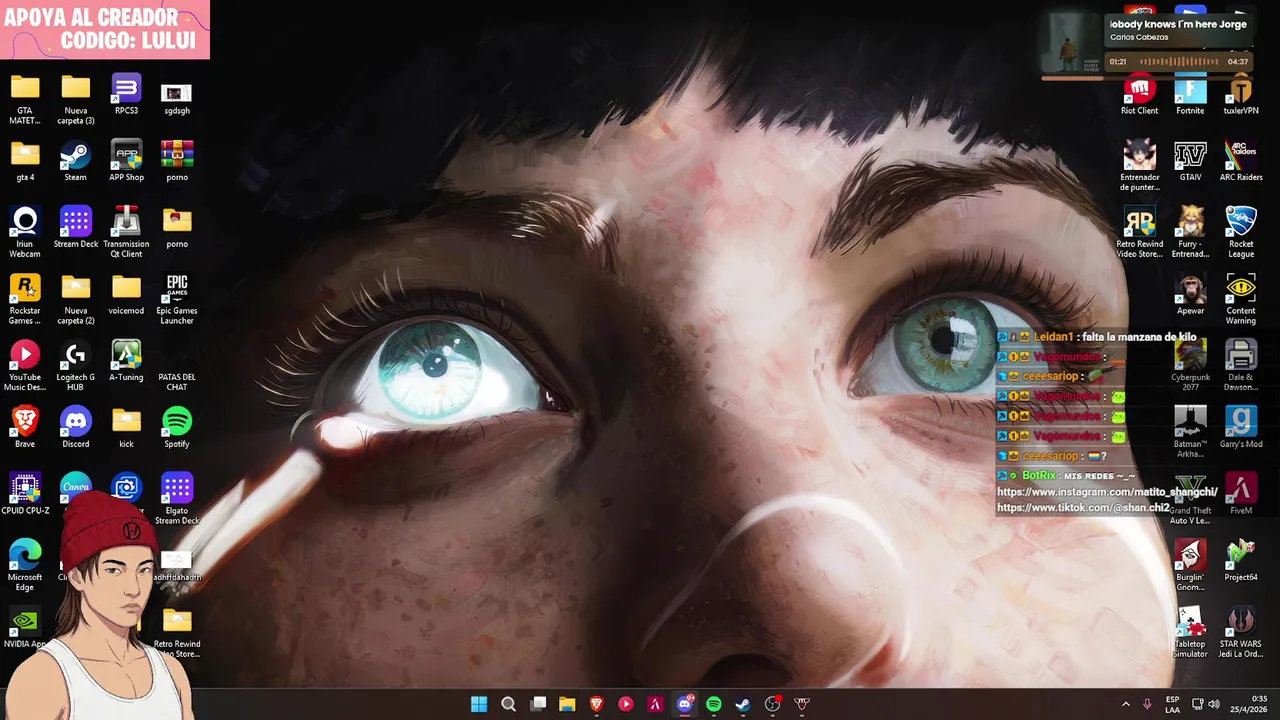This screenshot has height=720, width=1280.
Task: Launch the A-Tuning utility
Action: (126, 362)
